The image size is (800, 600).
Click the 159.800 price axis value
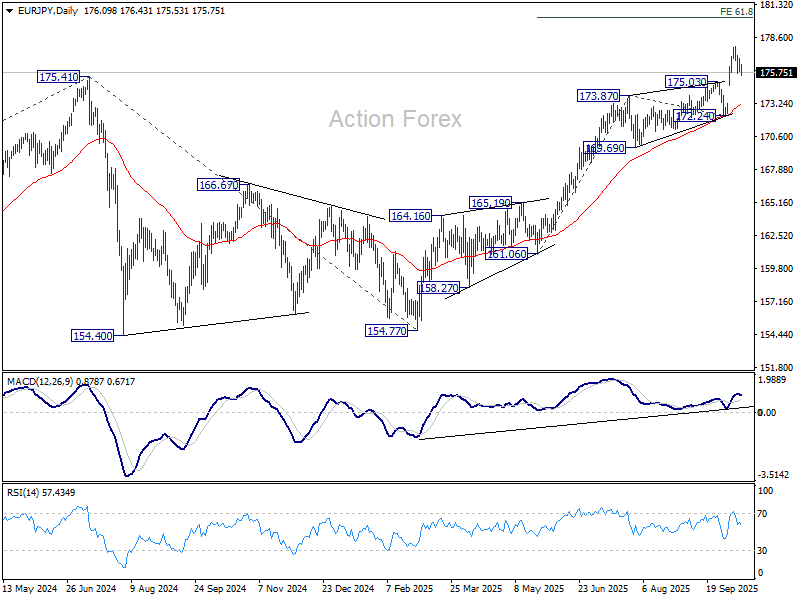pos(777,268)
